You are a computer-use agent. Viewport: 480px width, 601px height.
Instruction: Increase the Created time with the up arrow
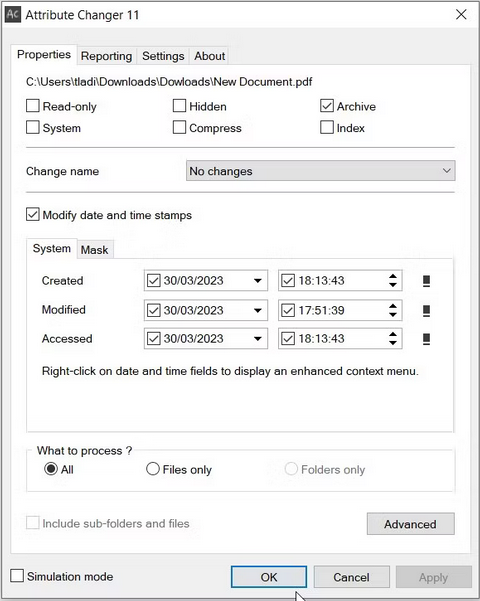click(393, 276)
